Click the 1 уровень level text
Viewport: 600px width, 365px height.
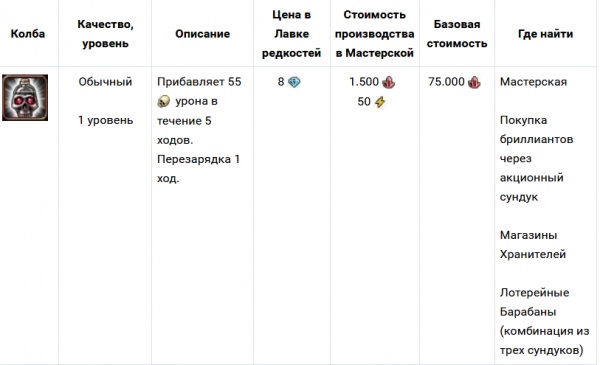tap(106, 120)
